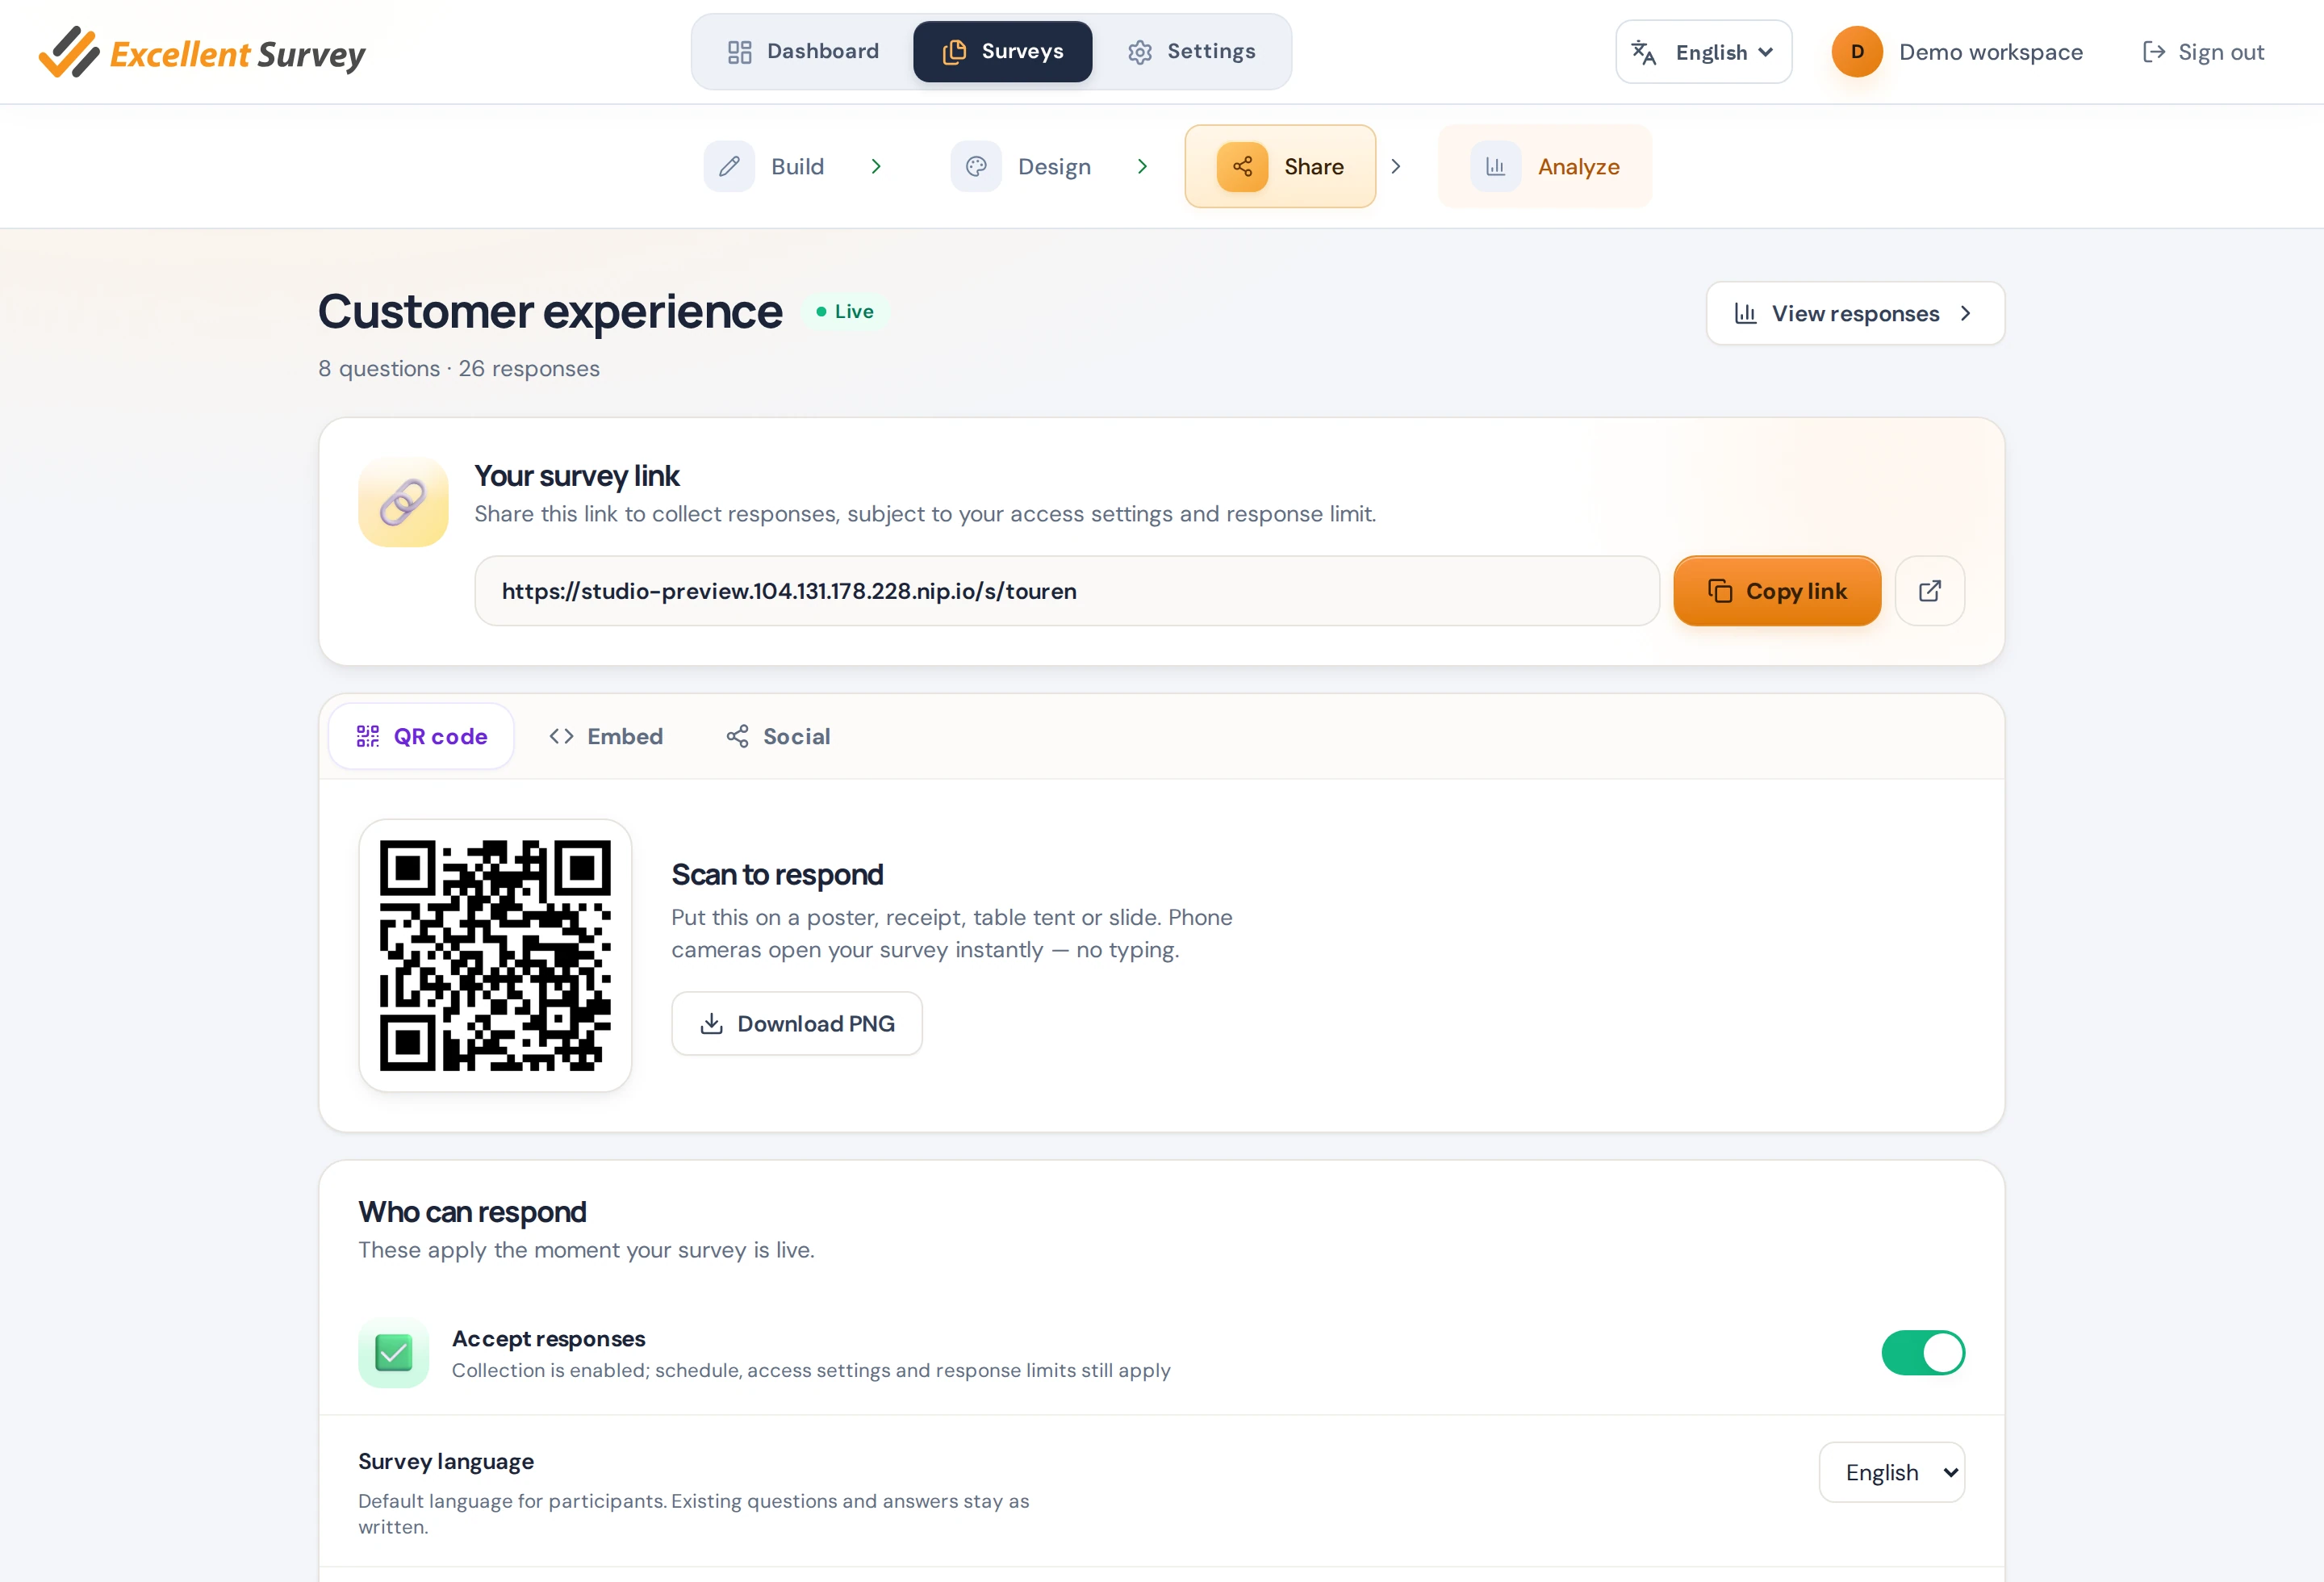The width and height of the screenshot is (2324, 1582).
Task: Copy the survey link
Action: [1777, 591]
